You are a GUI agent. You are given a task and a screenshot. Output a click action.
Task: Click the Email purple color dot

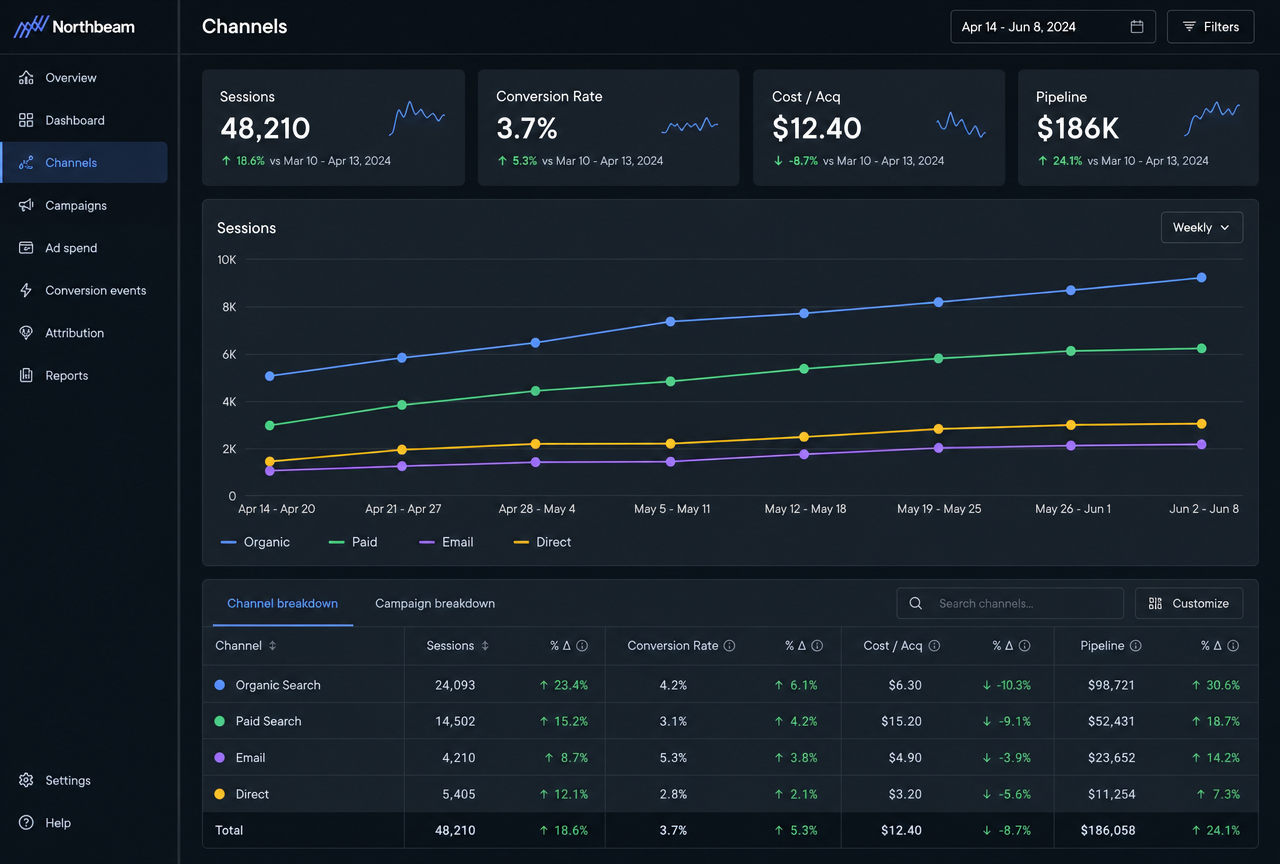(220, 758)
